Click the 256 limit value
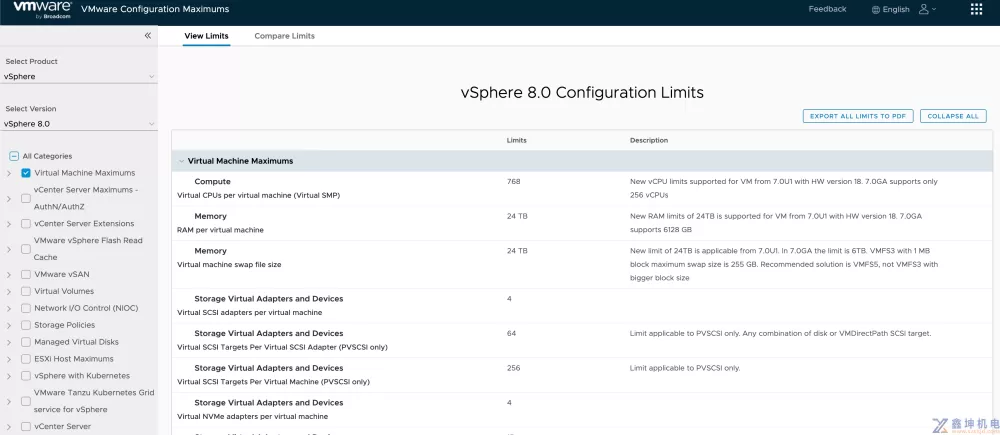Image resolution: width=1000 pixels, height=435 pixels. (x=513, y=368)
